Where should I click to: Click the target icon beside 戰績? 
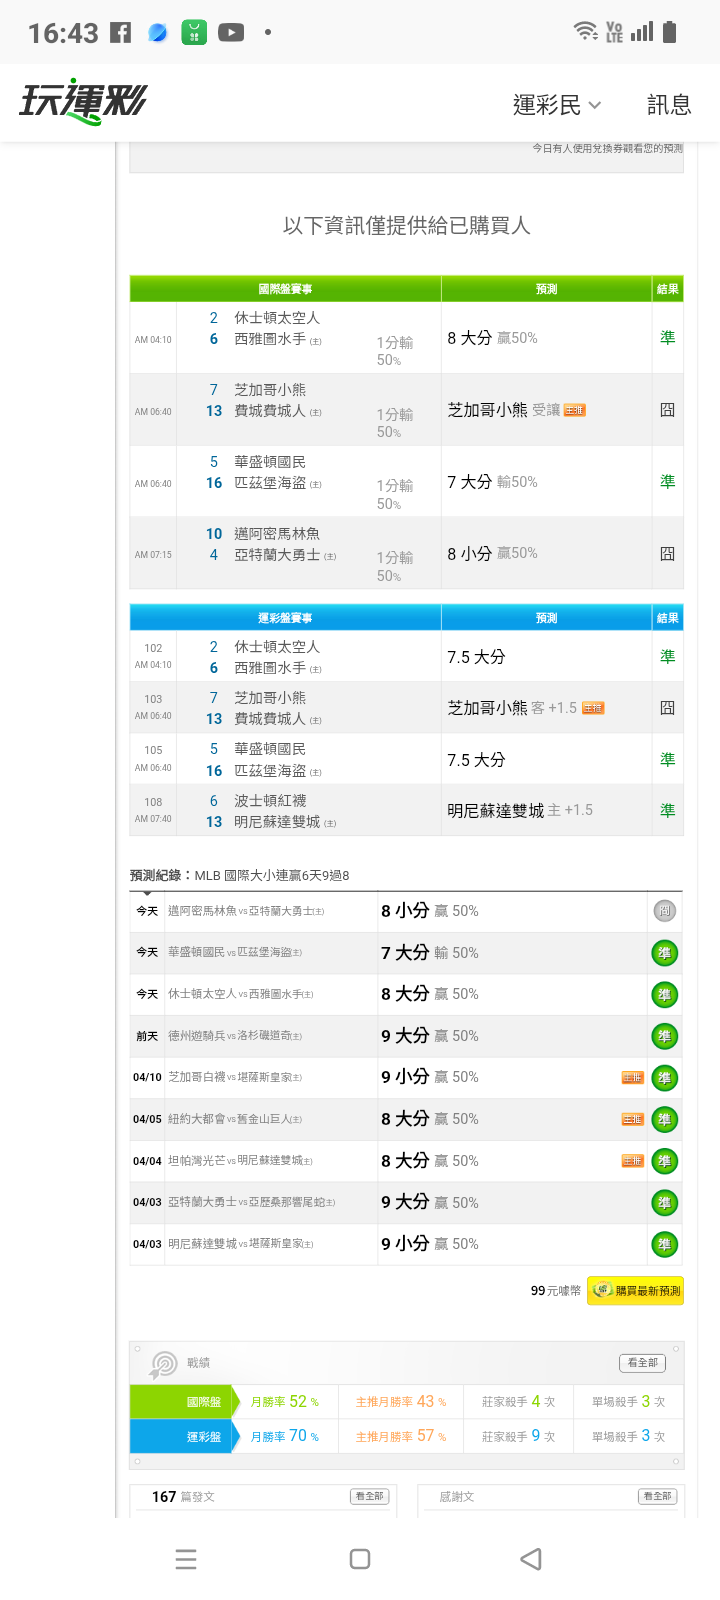pos(162,1363)
